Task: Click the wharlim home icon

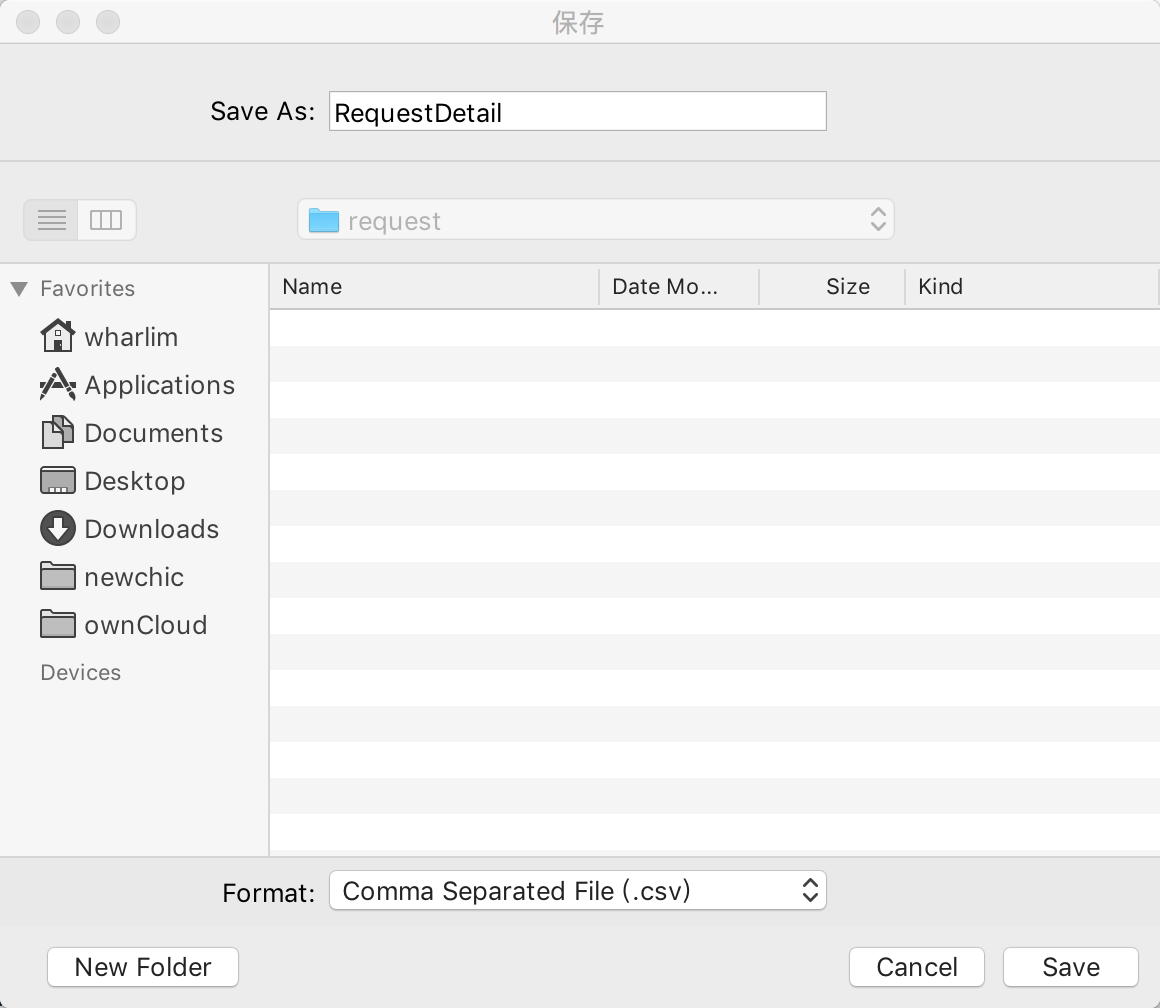Action: tap(58, 336)
